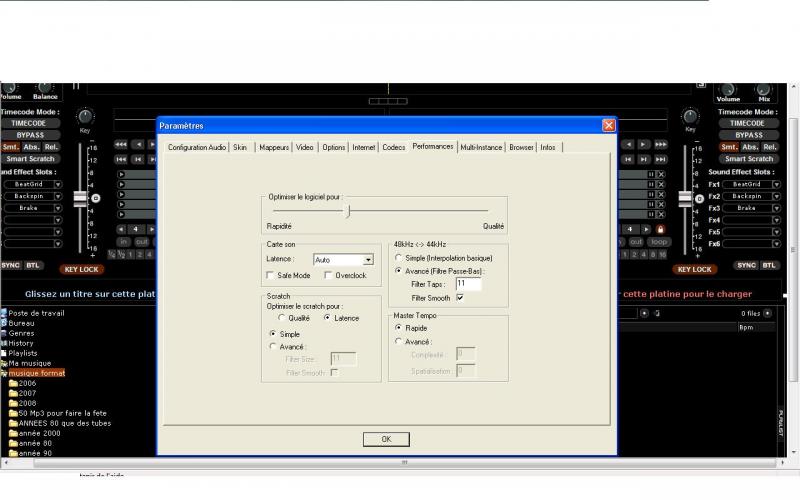Screen dimensions: 800x500
Task: Open the Latence dropdown
Action: click(368, 259)
